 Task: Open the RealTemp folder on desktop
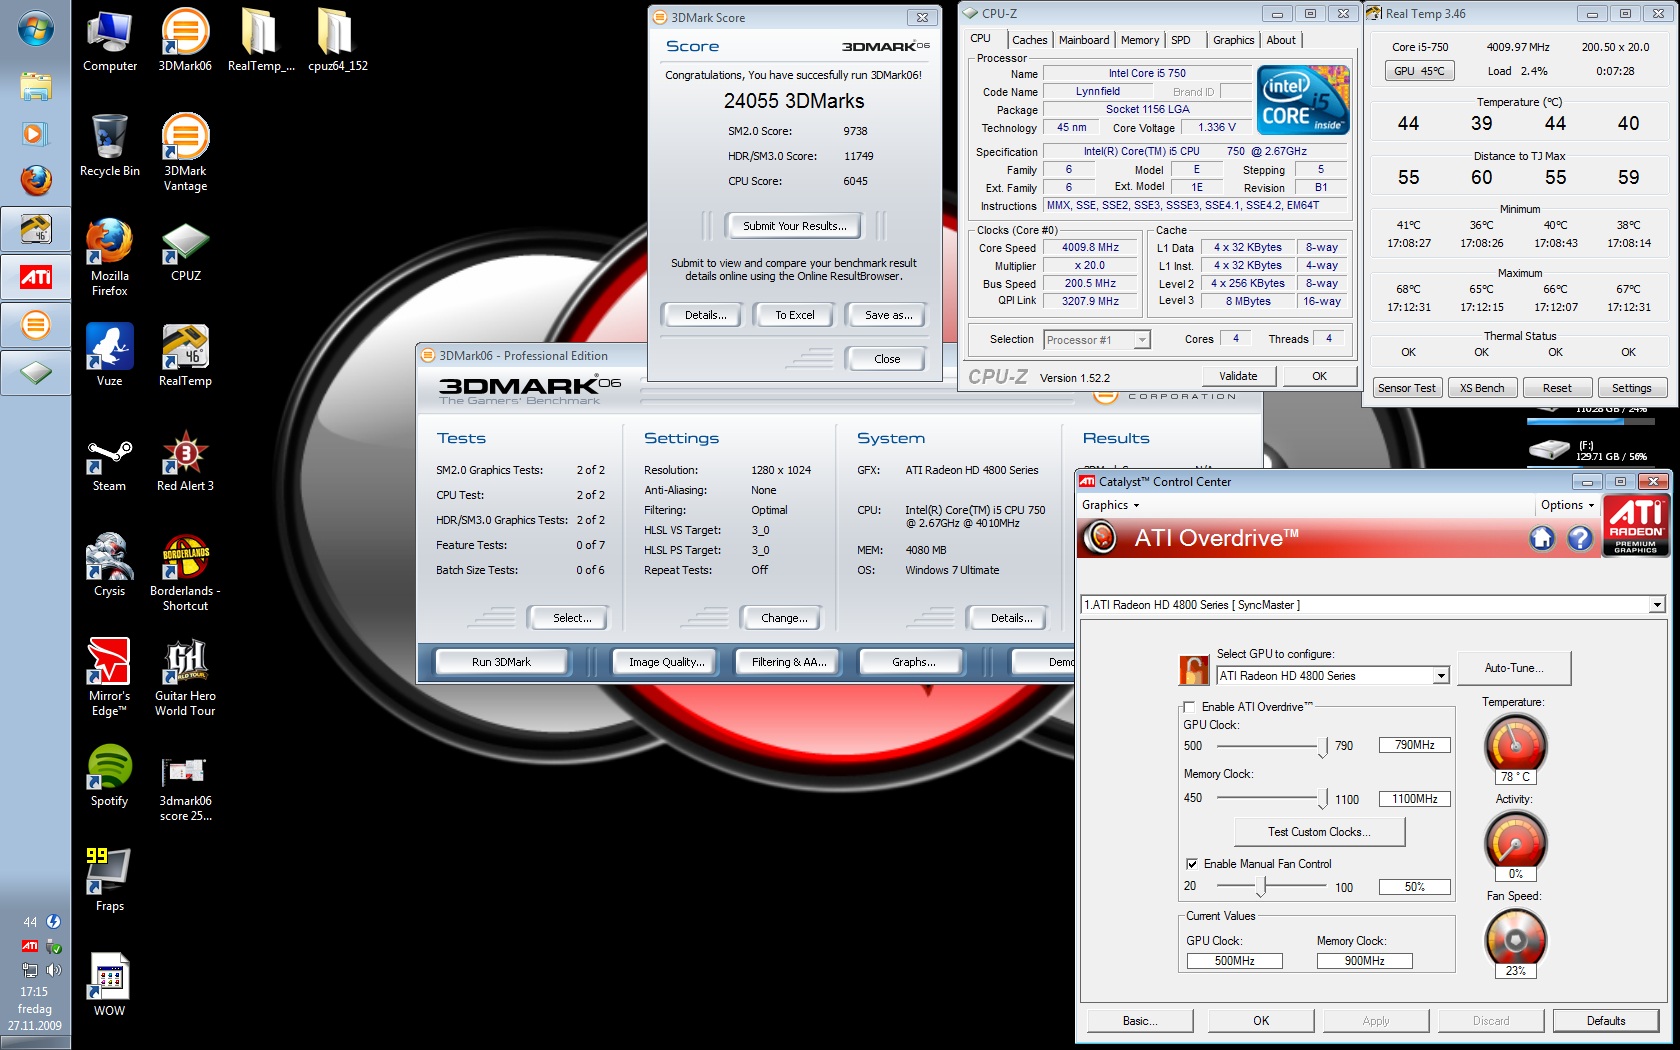pyautogui.click(x=261, y=41)
